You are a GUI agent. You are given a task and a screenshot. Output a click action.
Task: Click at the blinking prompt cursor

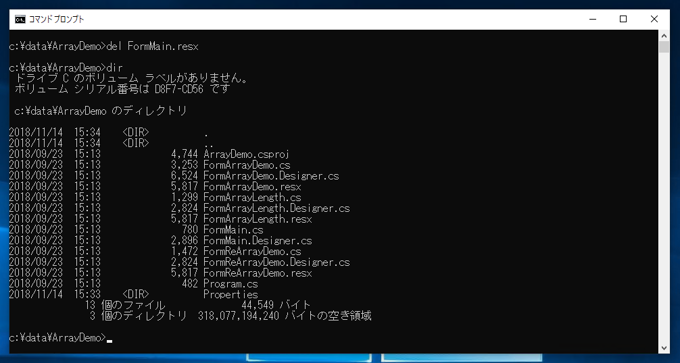(110, 341)
